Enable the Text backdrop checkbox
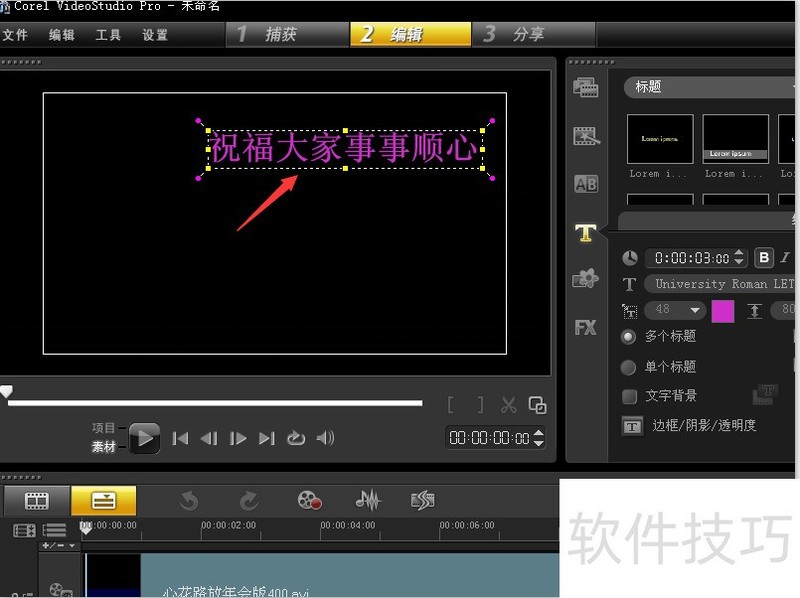Screen dimensions: 800x598 click(x=630, y=396)
